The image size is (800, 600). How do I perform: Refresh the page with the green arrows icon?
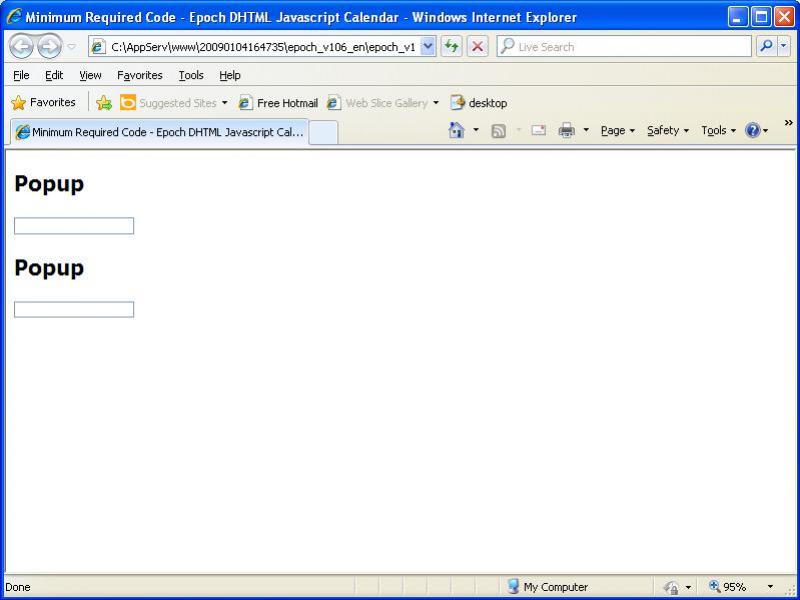click(451, 47)
